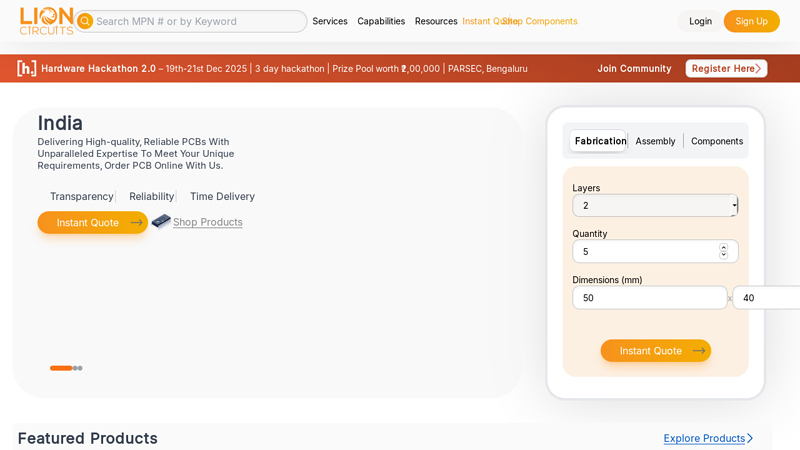
Task: Click Join Community in the banner
Action: 634,68
